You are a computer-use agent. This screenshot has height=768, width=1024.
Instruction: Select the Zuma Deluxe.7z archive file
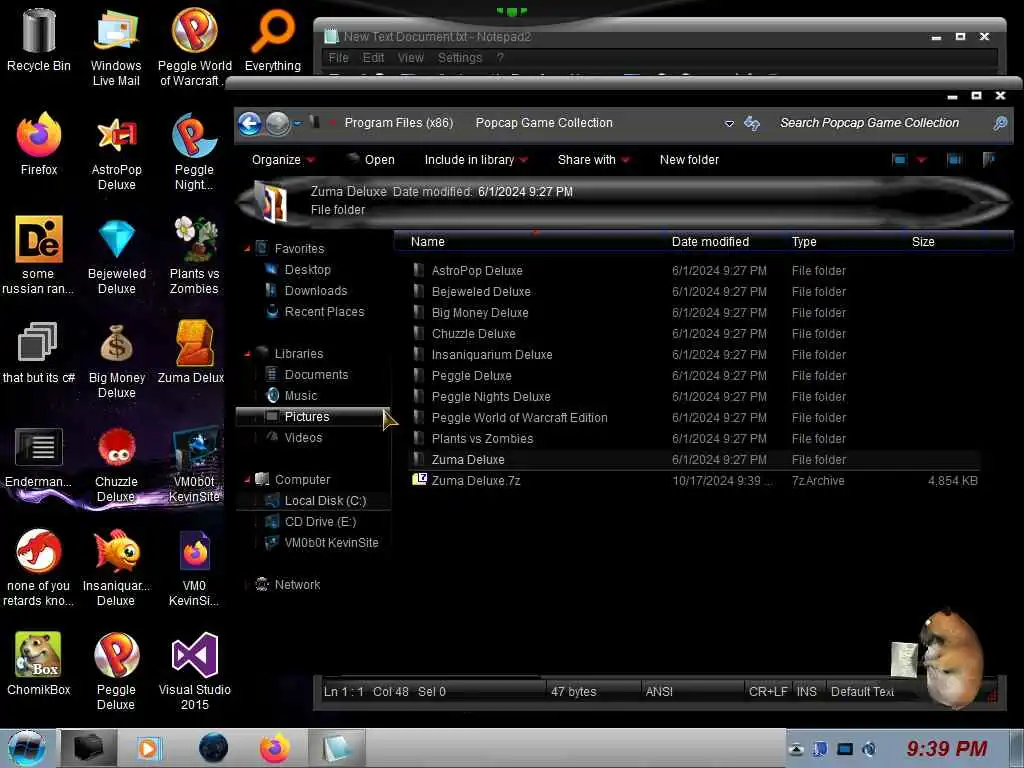(x=694, y=481)
